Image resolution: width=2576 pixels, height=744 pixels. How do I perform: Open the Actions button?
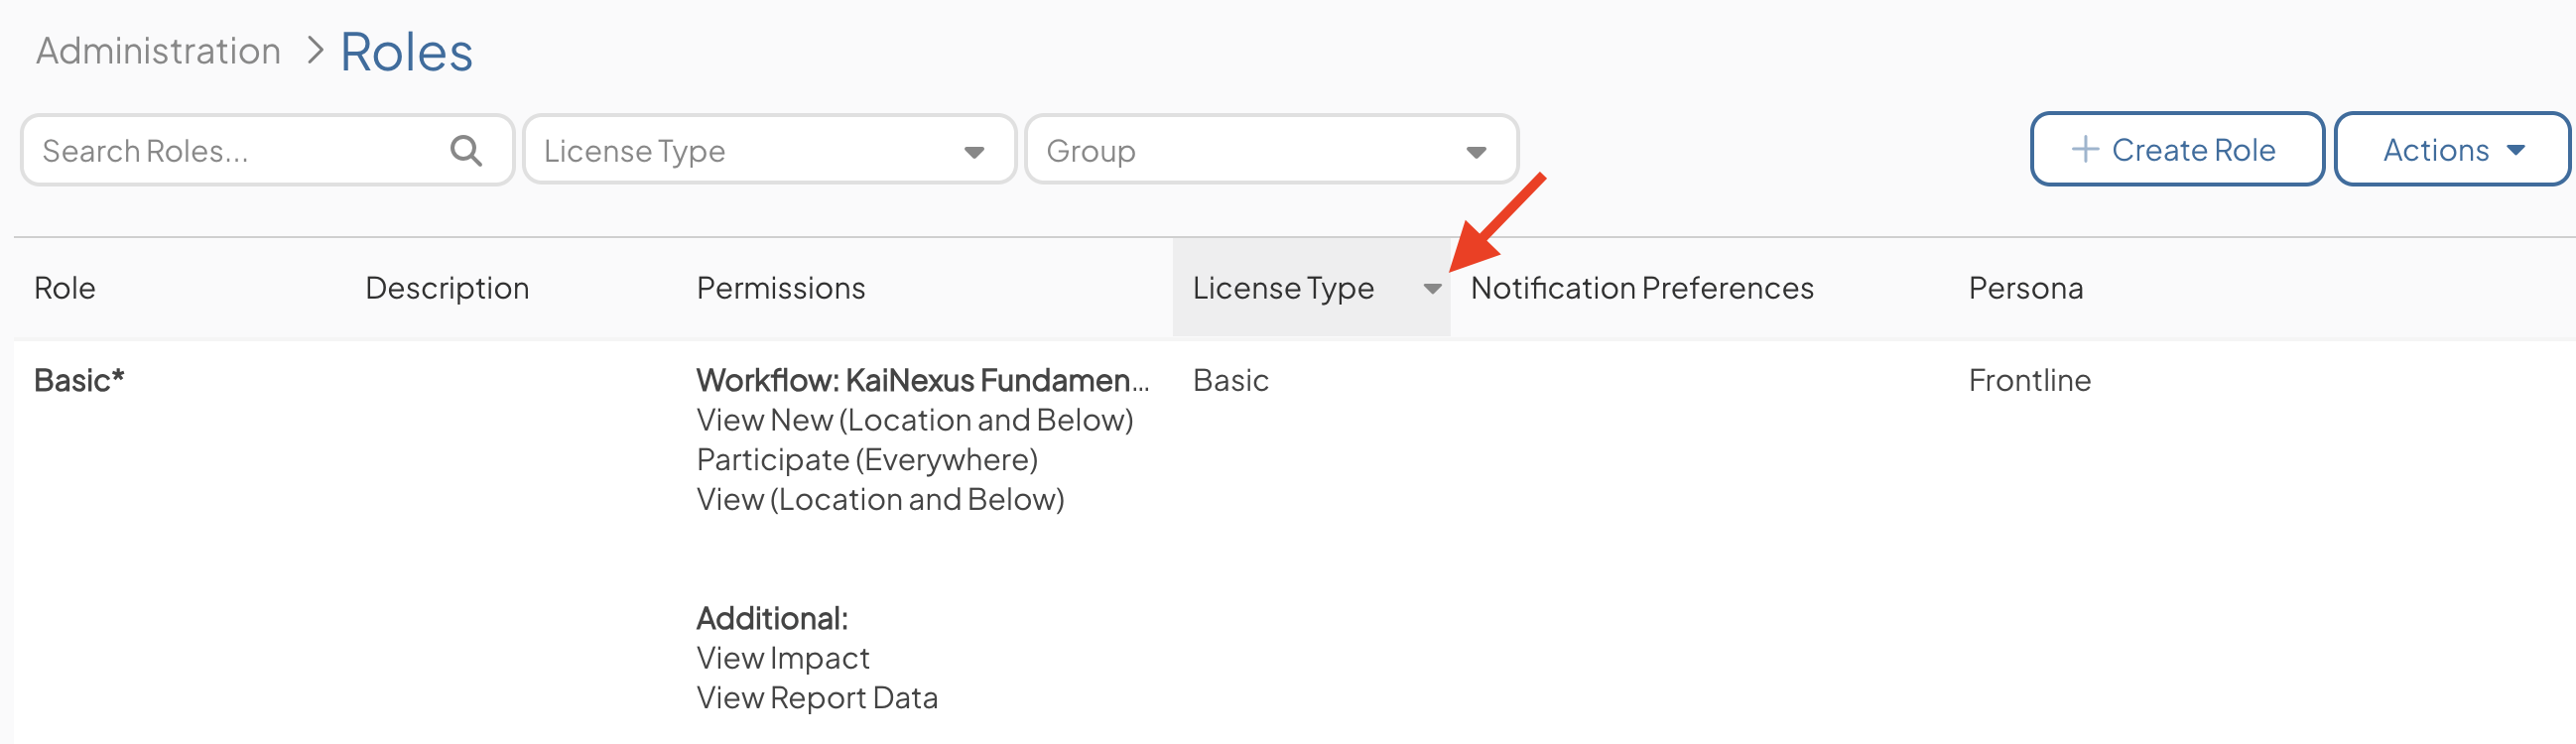tap(2452, 149)
